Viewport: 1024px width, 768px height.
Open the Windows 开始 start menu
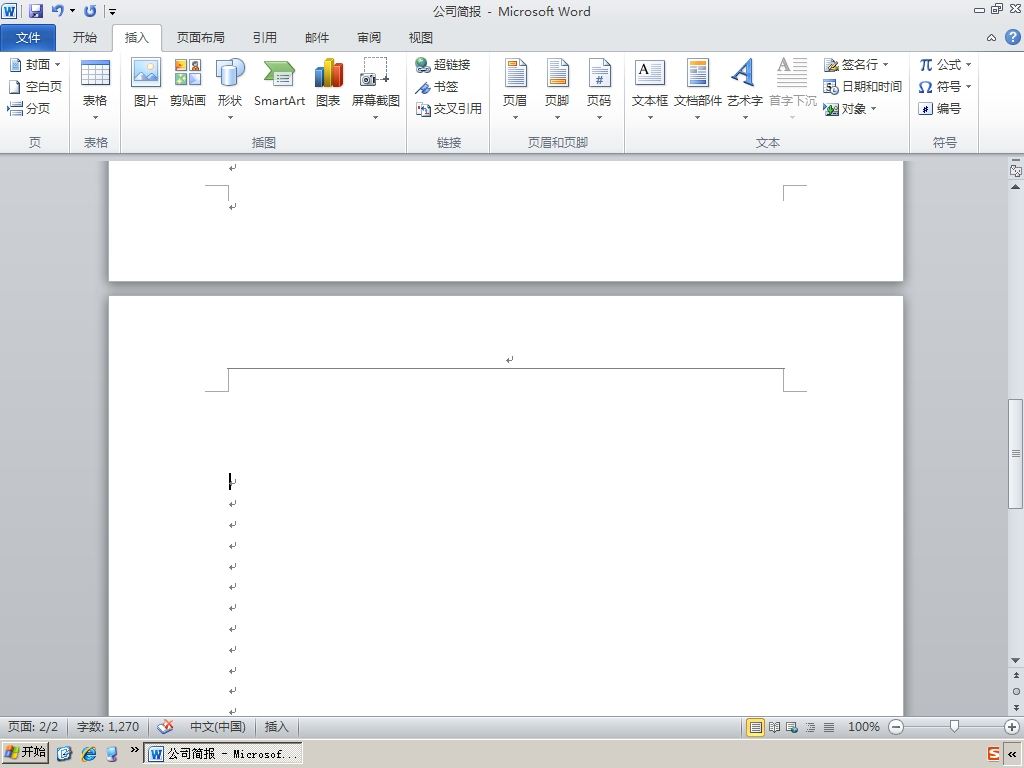[25, 753]
